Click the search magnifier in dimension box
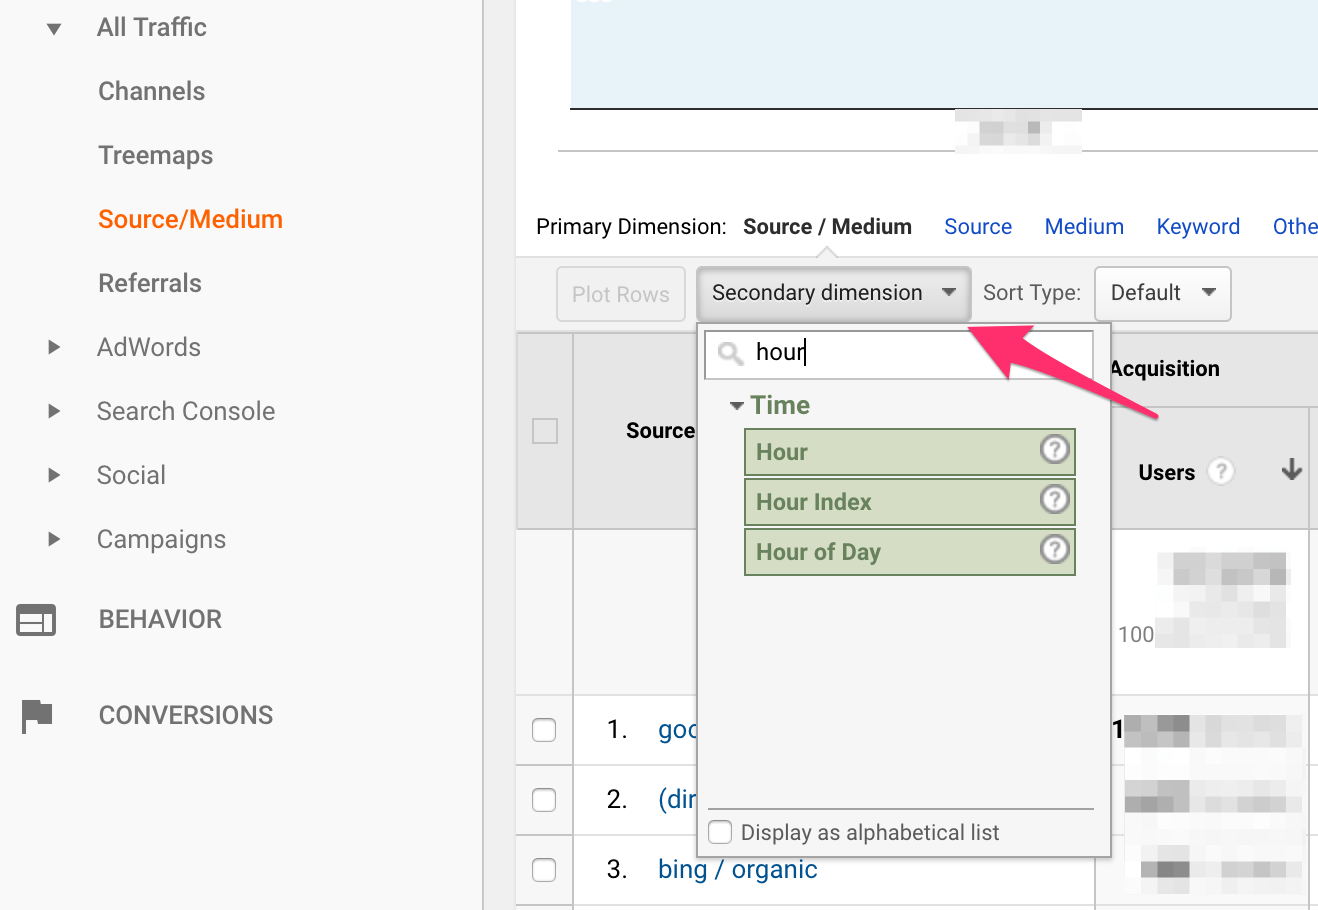Viewport: 1318px width, 910px height. [730, 353]
